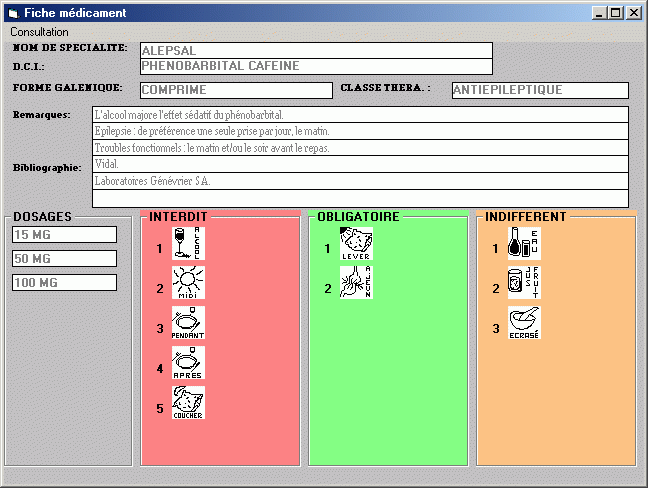
Task: Click the Pendant meal plate icon
Action: coord(188,323)
